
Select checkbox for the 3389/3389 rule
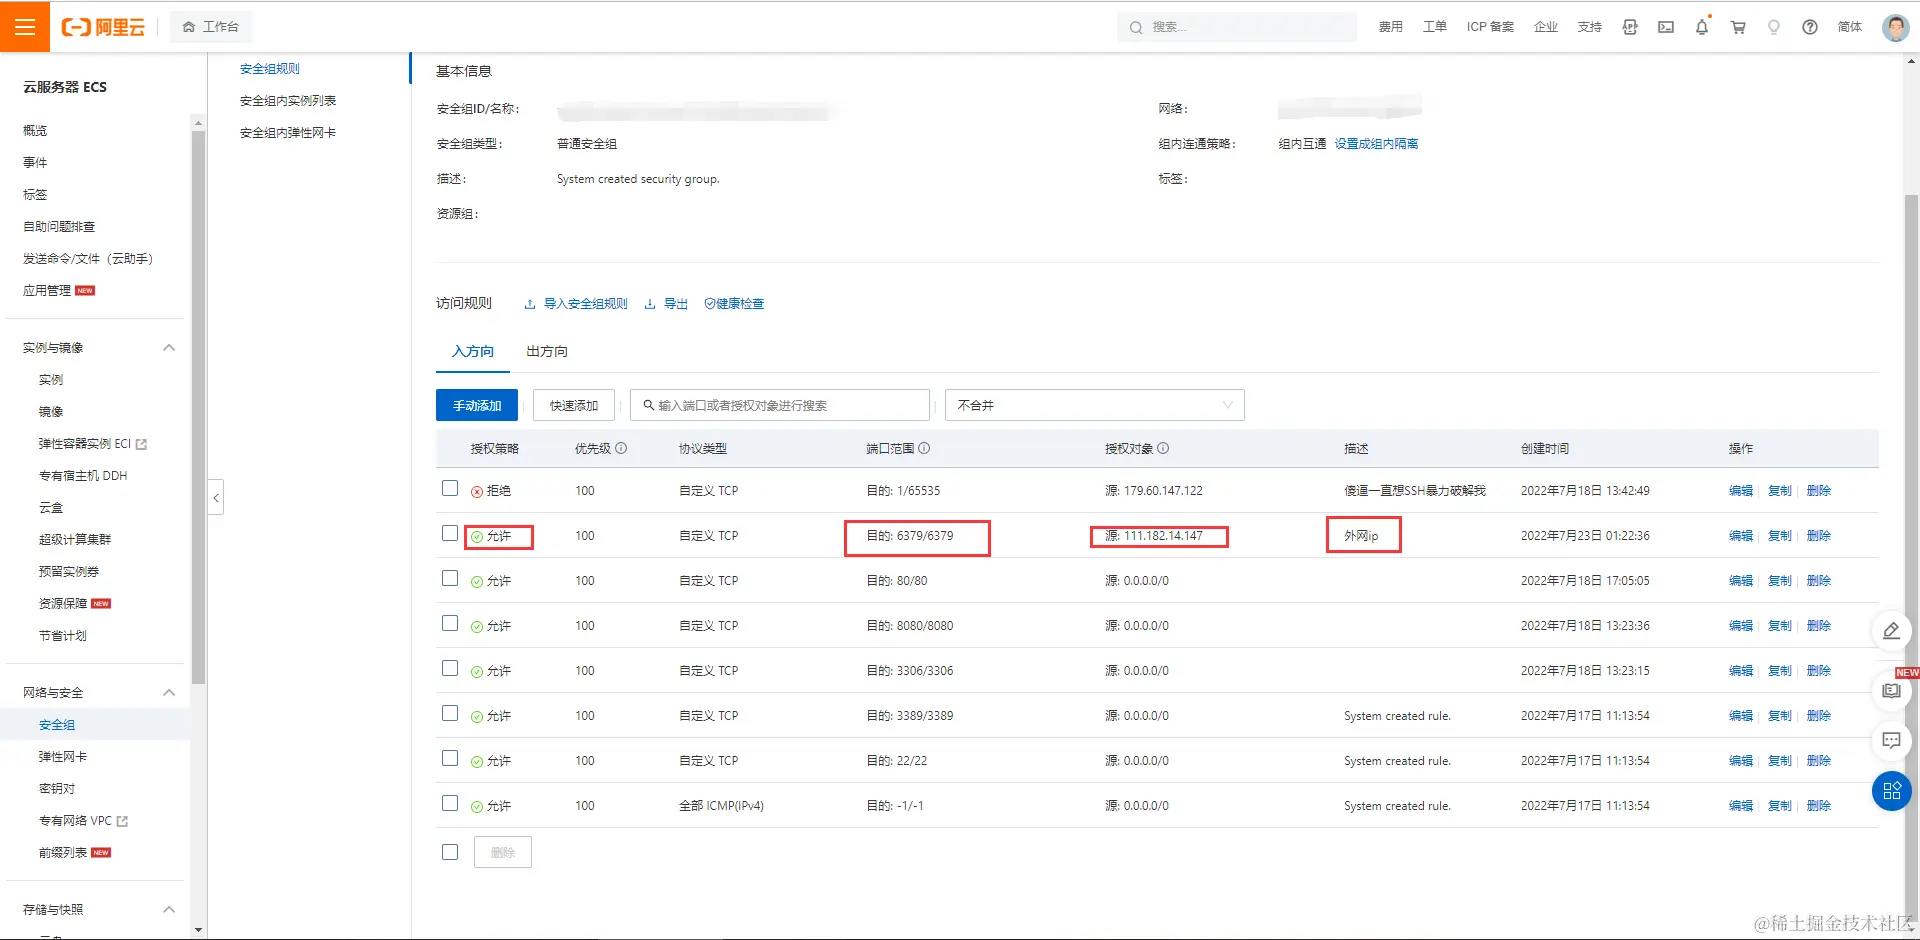point(450,714)
